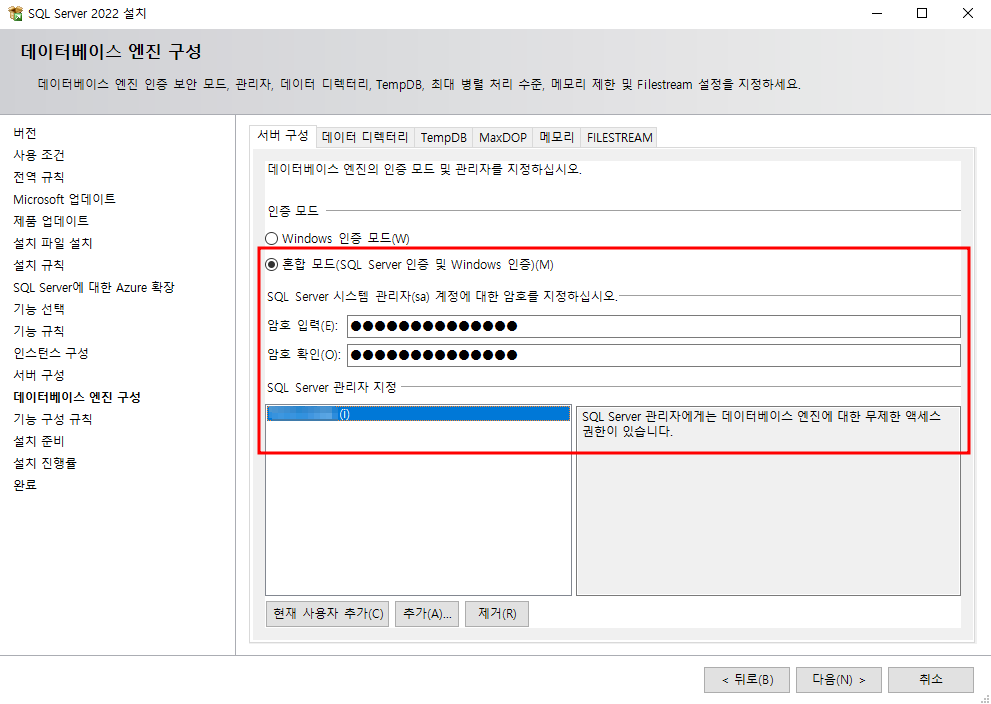Open the 데이터 디렉터리 tab
991x704 pixels.
coord(365,137)
